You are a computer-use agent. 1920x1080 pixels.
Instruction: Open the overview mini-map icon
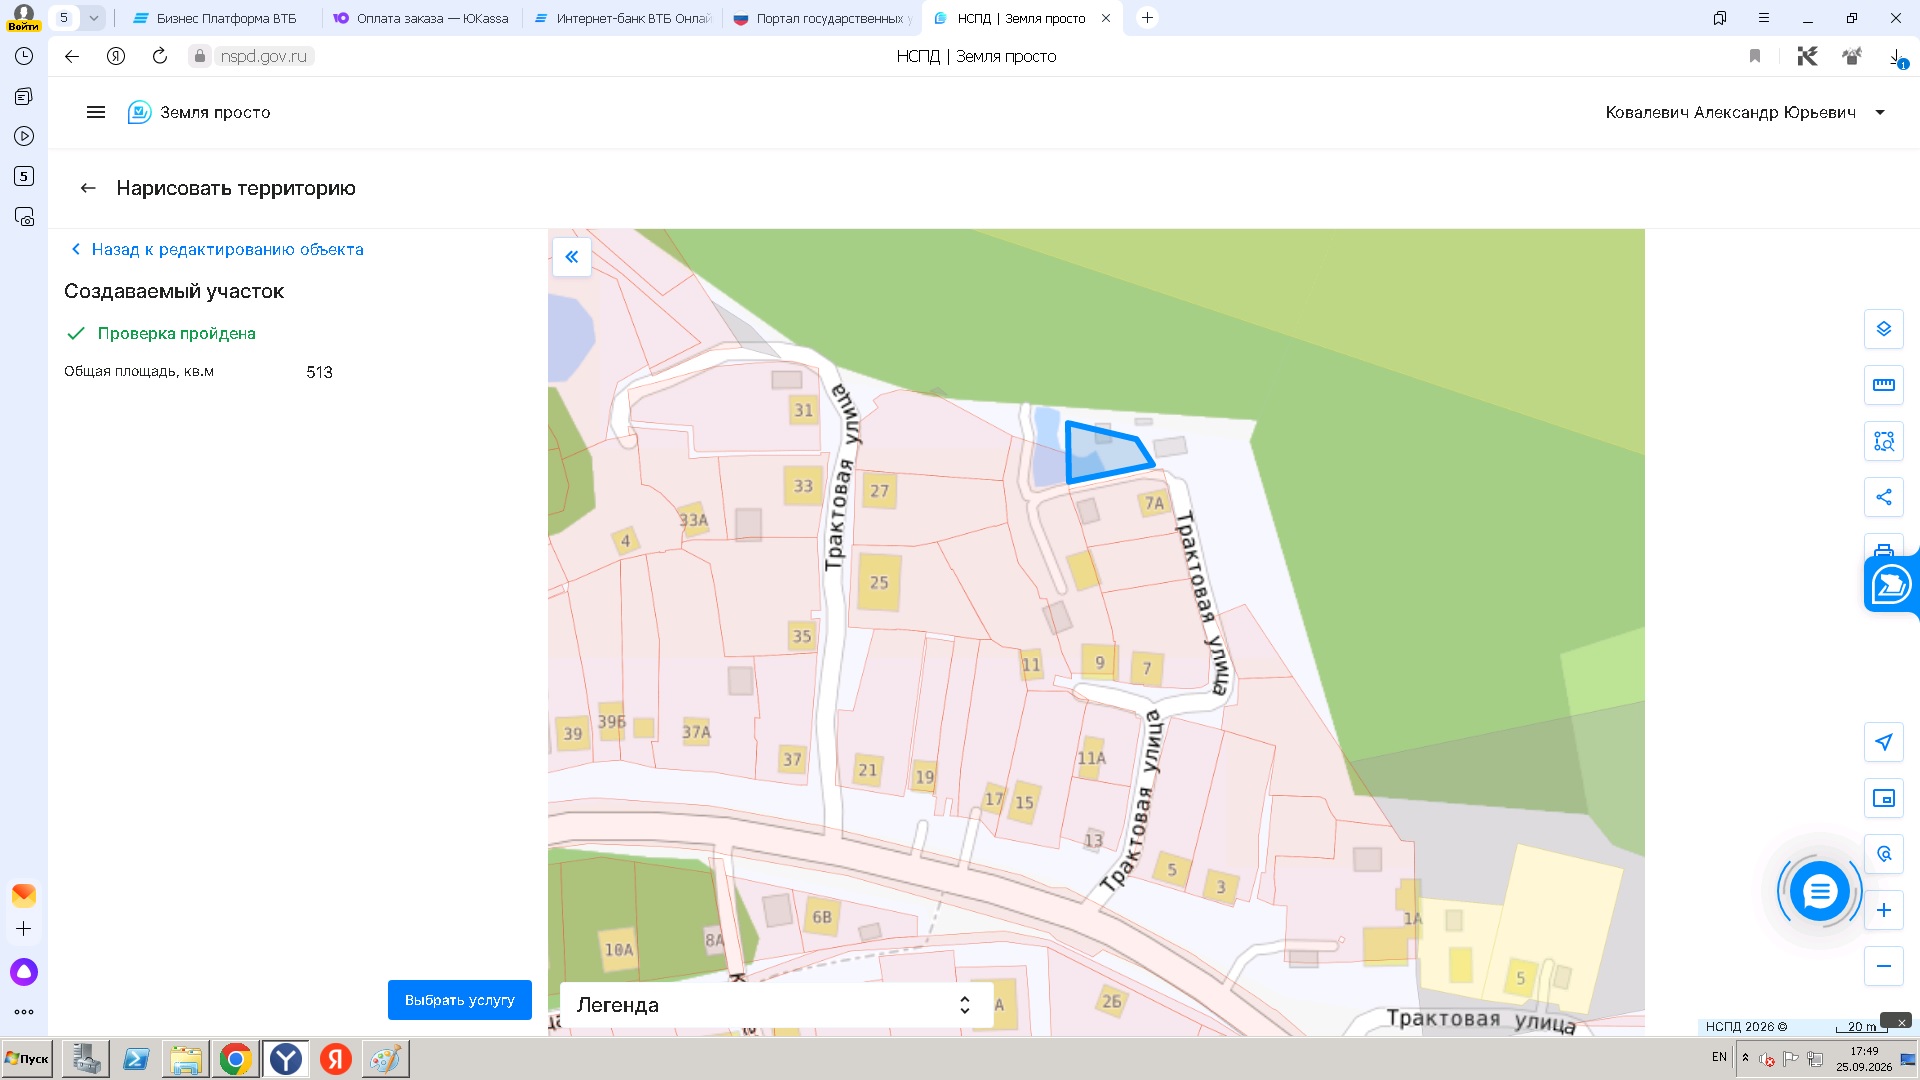1883,798
